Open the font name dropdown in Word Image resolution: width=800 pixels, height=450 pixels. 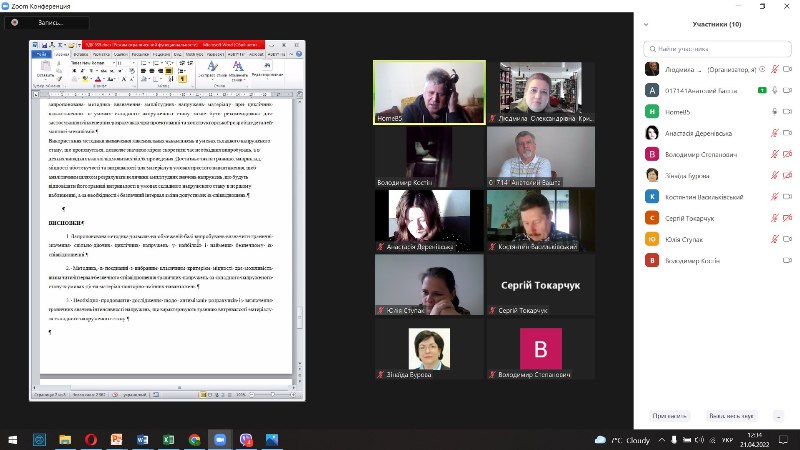pyautogui.click(x=114, y=63)
